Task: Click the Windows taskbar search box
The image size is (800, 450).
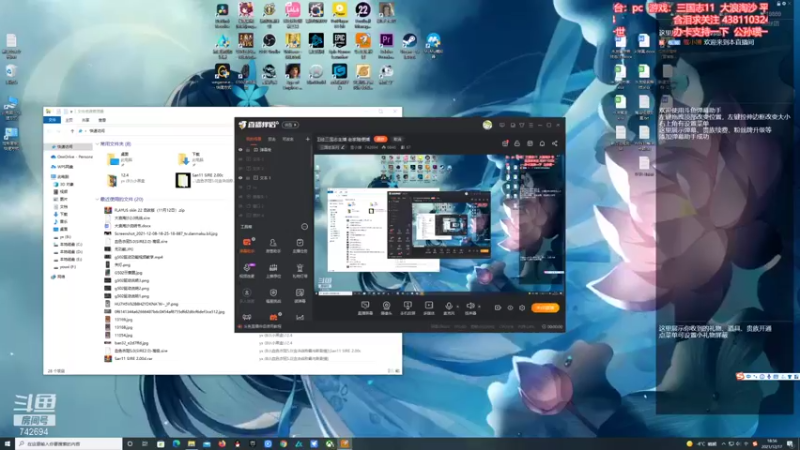Action: (69, 444)
